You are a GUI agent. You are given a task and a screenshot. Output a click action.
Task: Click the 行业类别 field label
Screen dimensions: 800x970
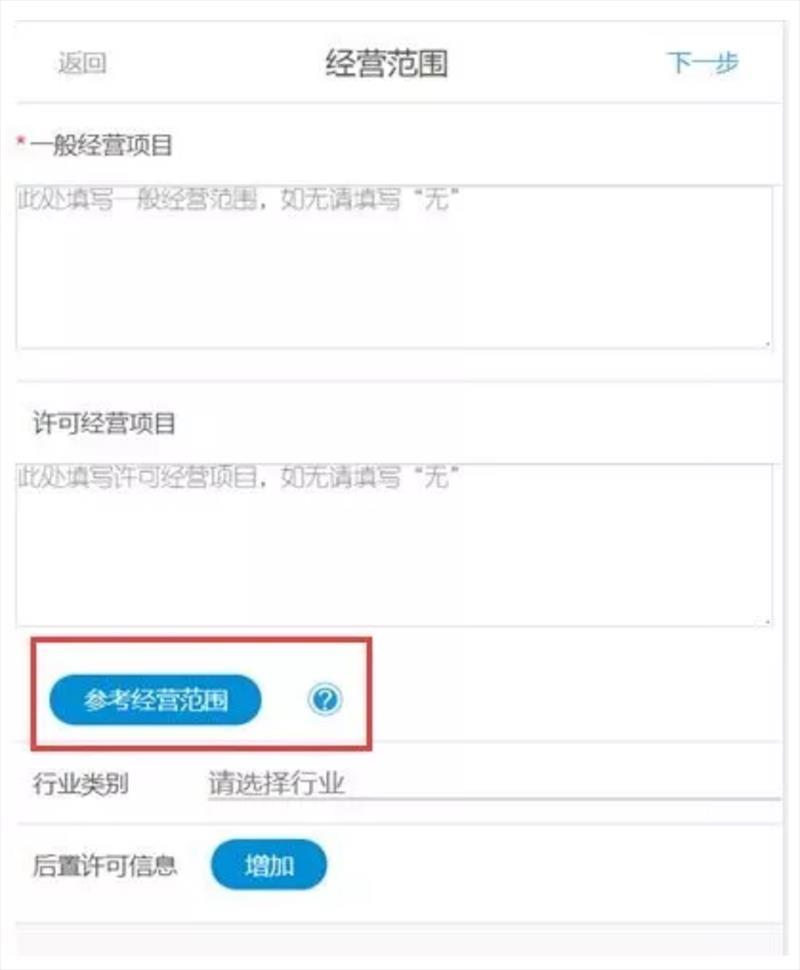(x=80, y=784)
